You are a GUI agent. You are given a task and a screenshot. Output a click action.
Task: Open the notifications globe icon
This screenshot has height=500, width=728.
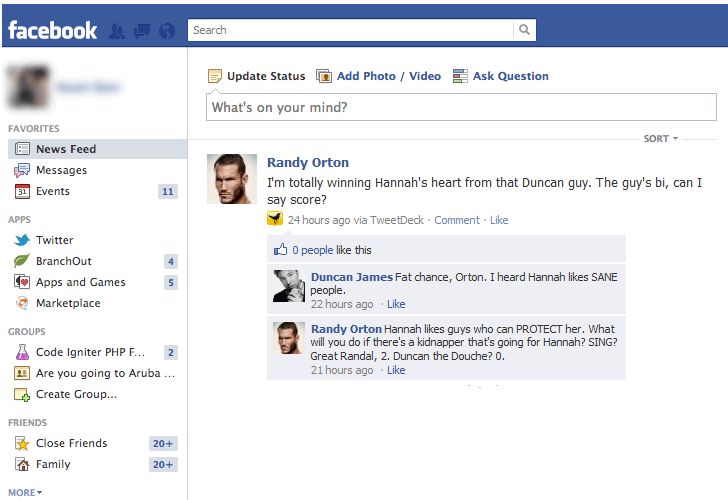[167, 31]
